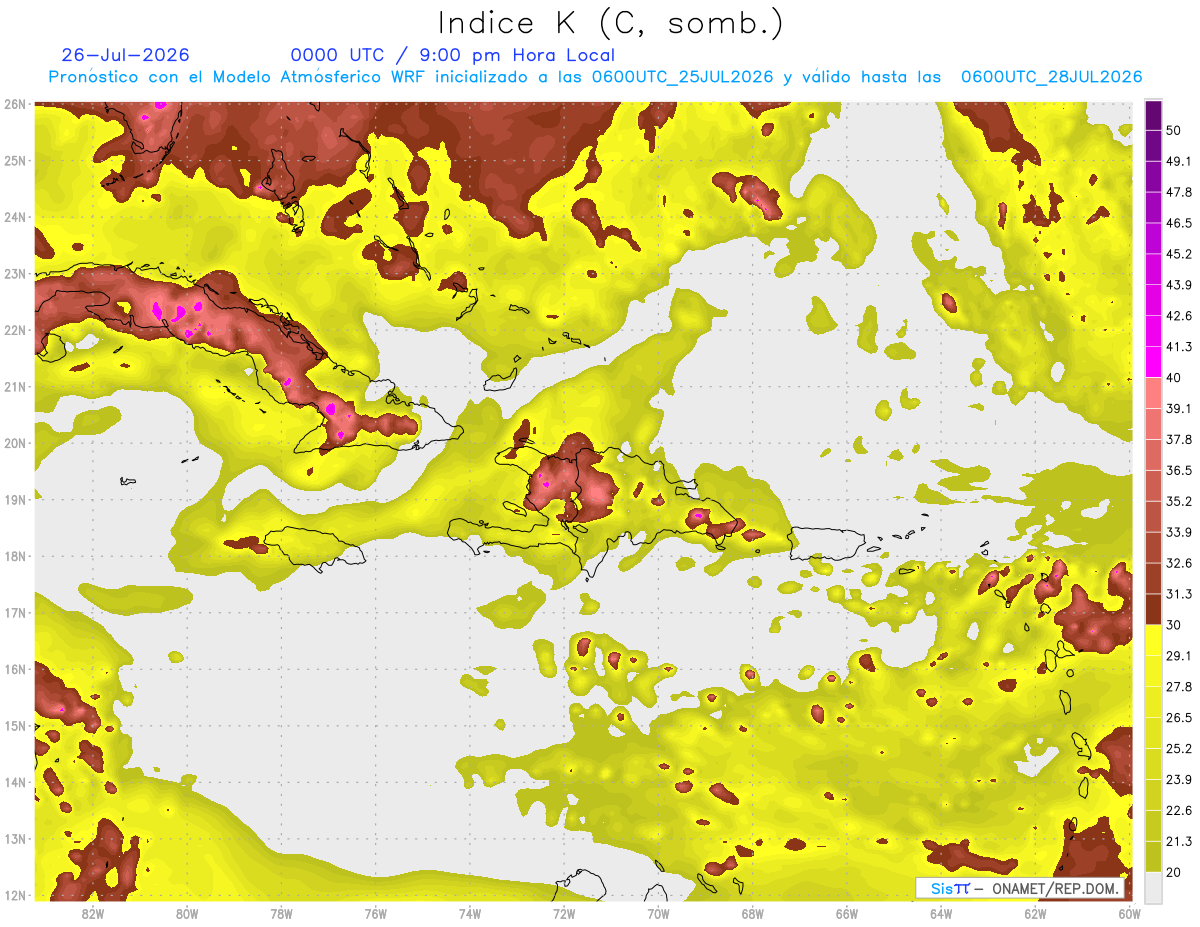The height and width of the screenshot is (927, 1200).
Task: Click "0600UTC_28JUL2026" valid-until time text
Action: coord(1052,77)
